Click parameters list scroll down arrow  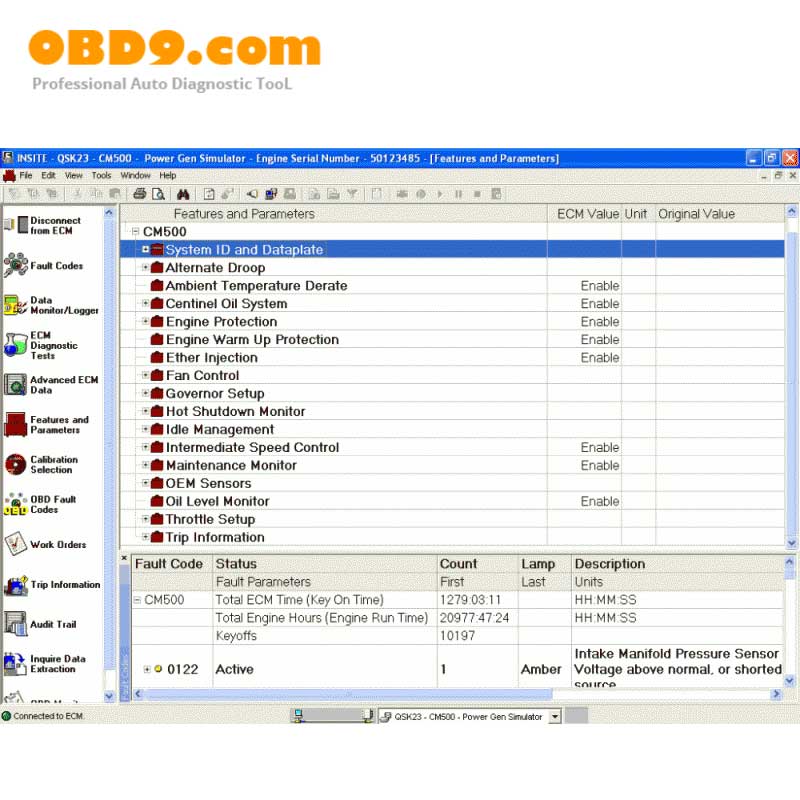(x=791, y=543)
